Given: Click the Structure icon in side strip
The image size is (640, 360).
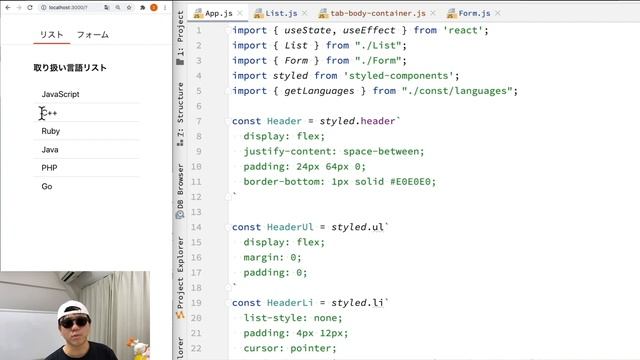Looking at the screenshot, I should 180,143.
